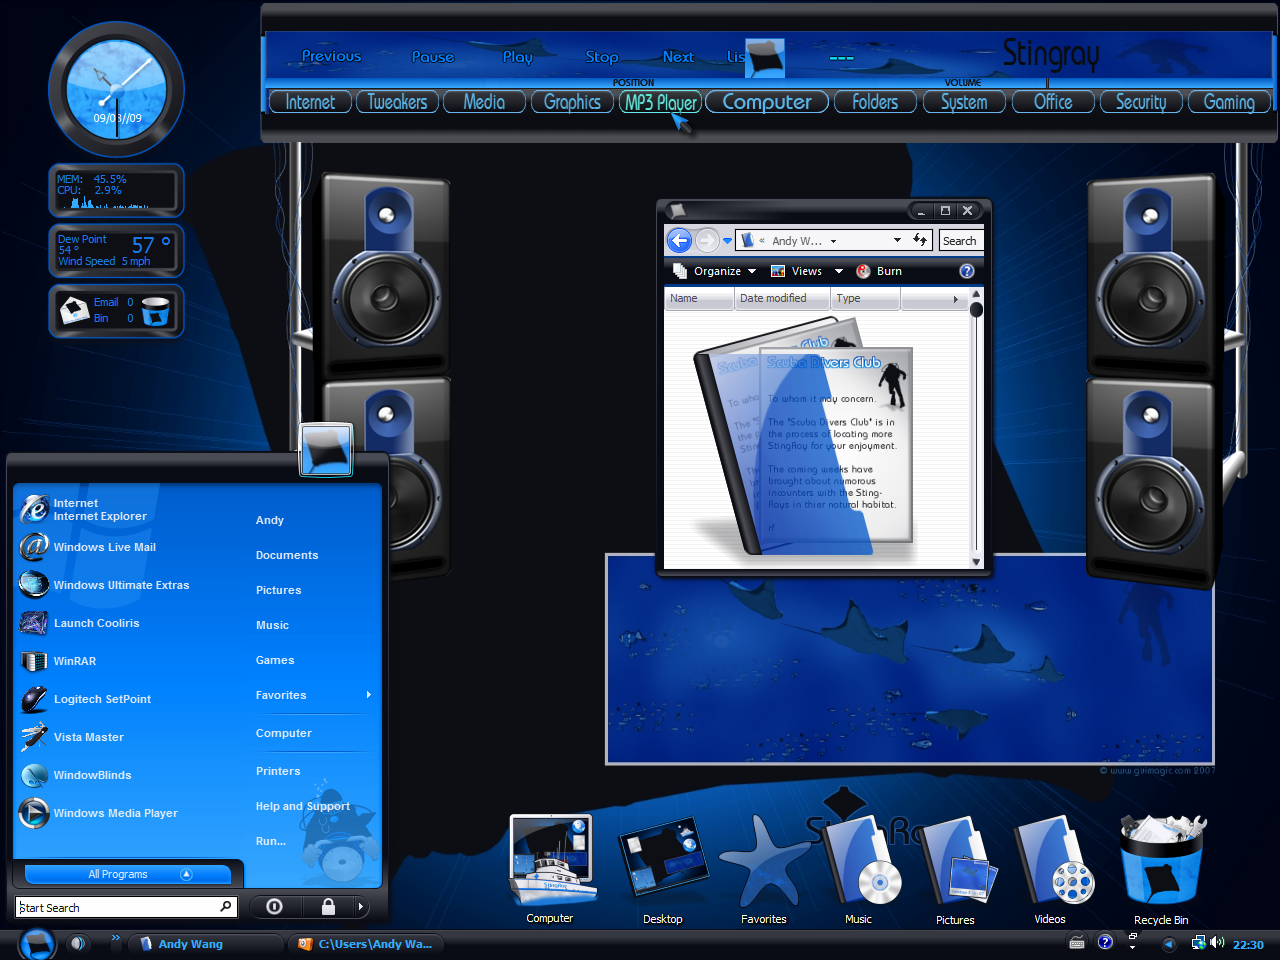Click the network tray icon

(x=1198, y=942)
